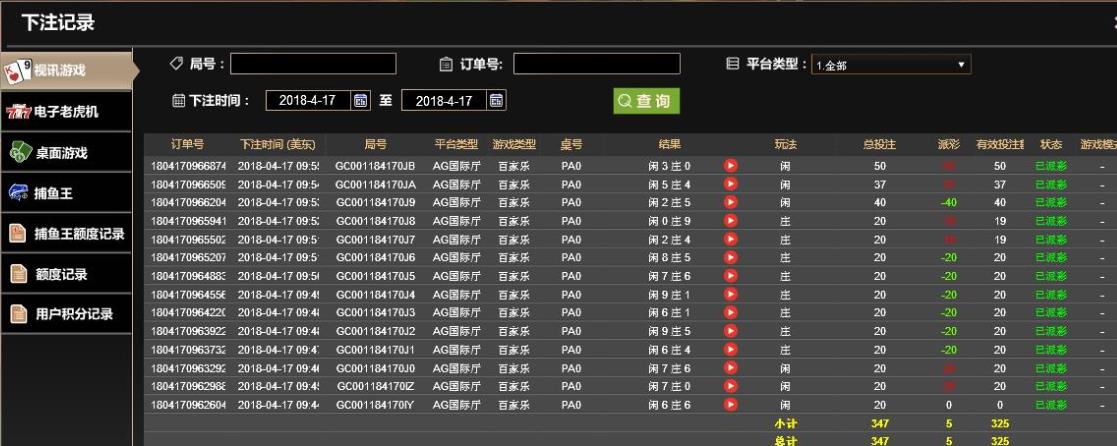Play video replay for round GC001184170J2
1117x446 pixels.
[x=730, y=331]
